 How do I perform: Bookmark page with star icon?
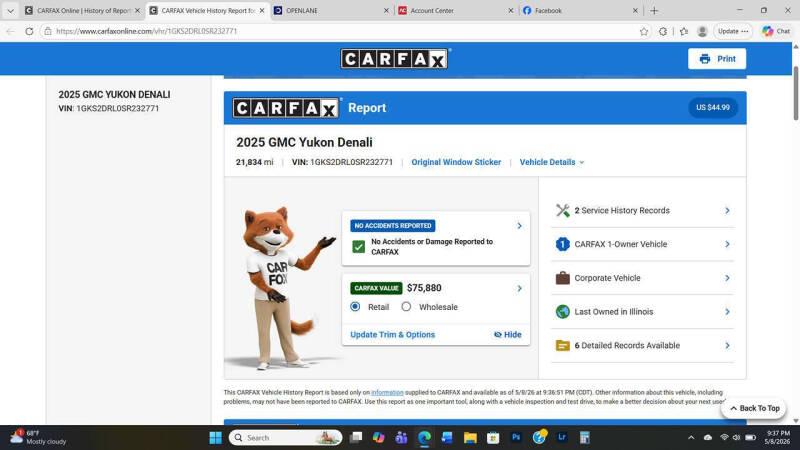click(644, 31)
